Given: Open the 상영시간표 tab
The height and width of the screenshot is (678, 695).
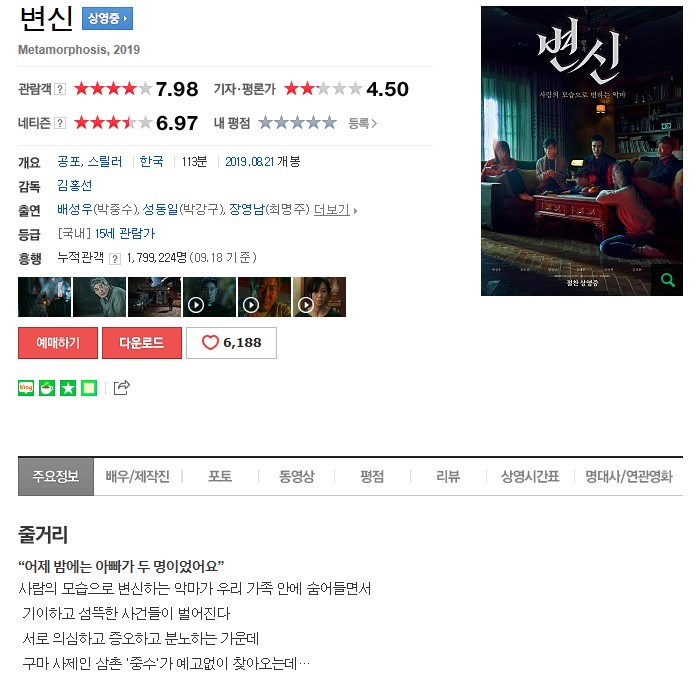Looking at the screenshot, I should click(530, 476).
